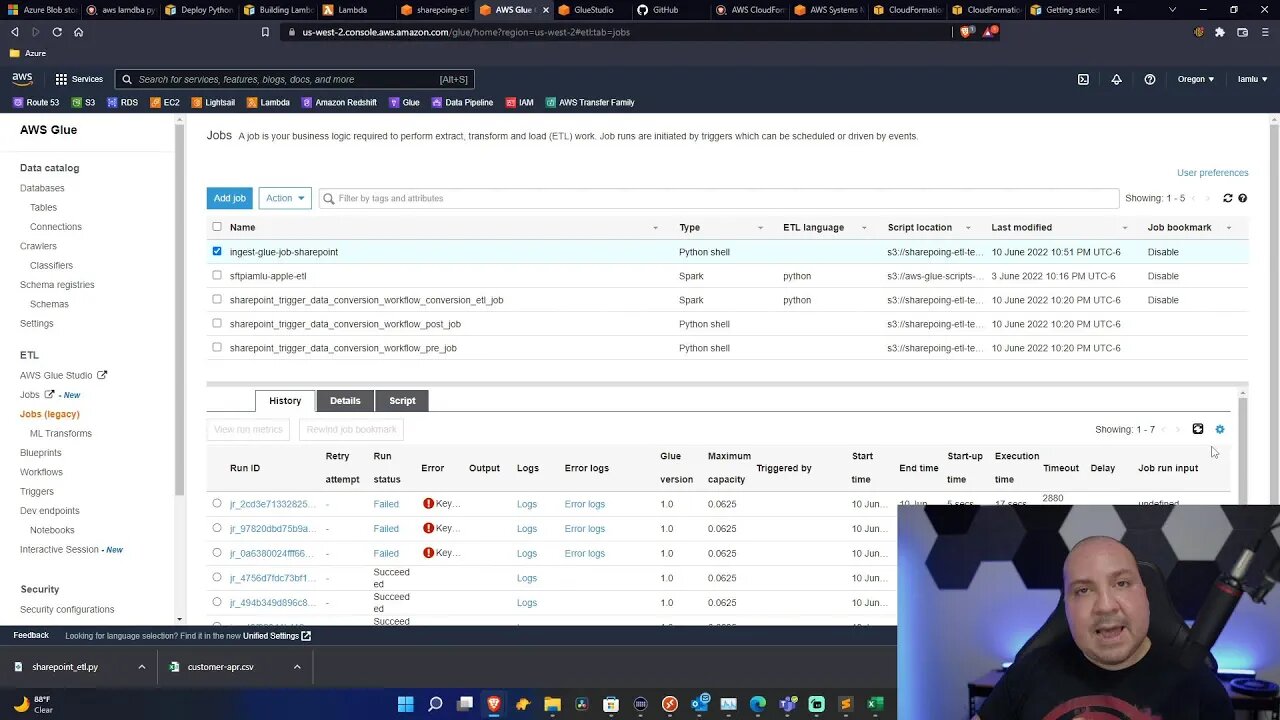Click the Brave Rewards triangle icon
Screen dimensions: 1280x720
coord(990,32)
